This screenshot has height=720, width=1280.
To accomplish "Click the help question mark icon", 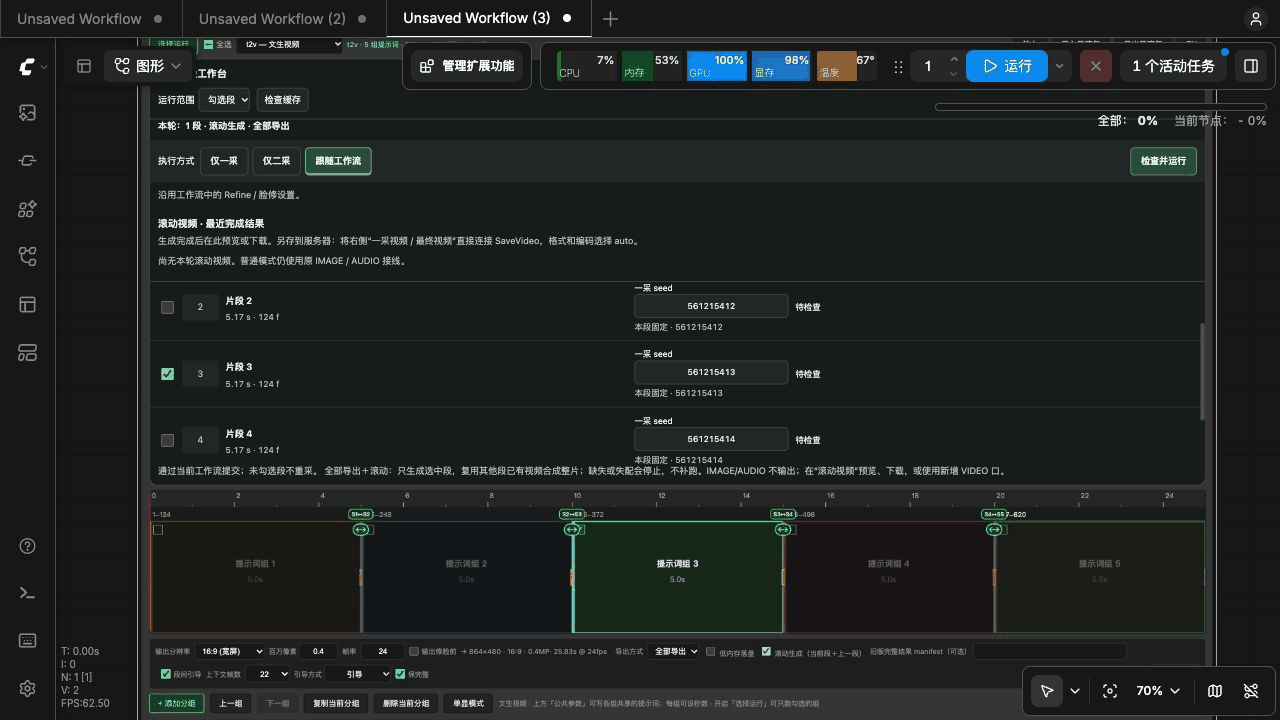I will (27, 546).
